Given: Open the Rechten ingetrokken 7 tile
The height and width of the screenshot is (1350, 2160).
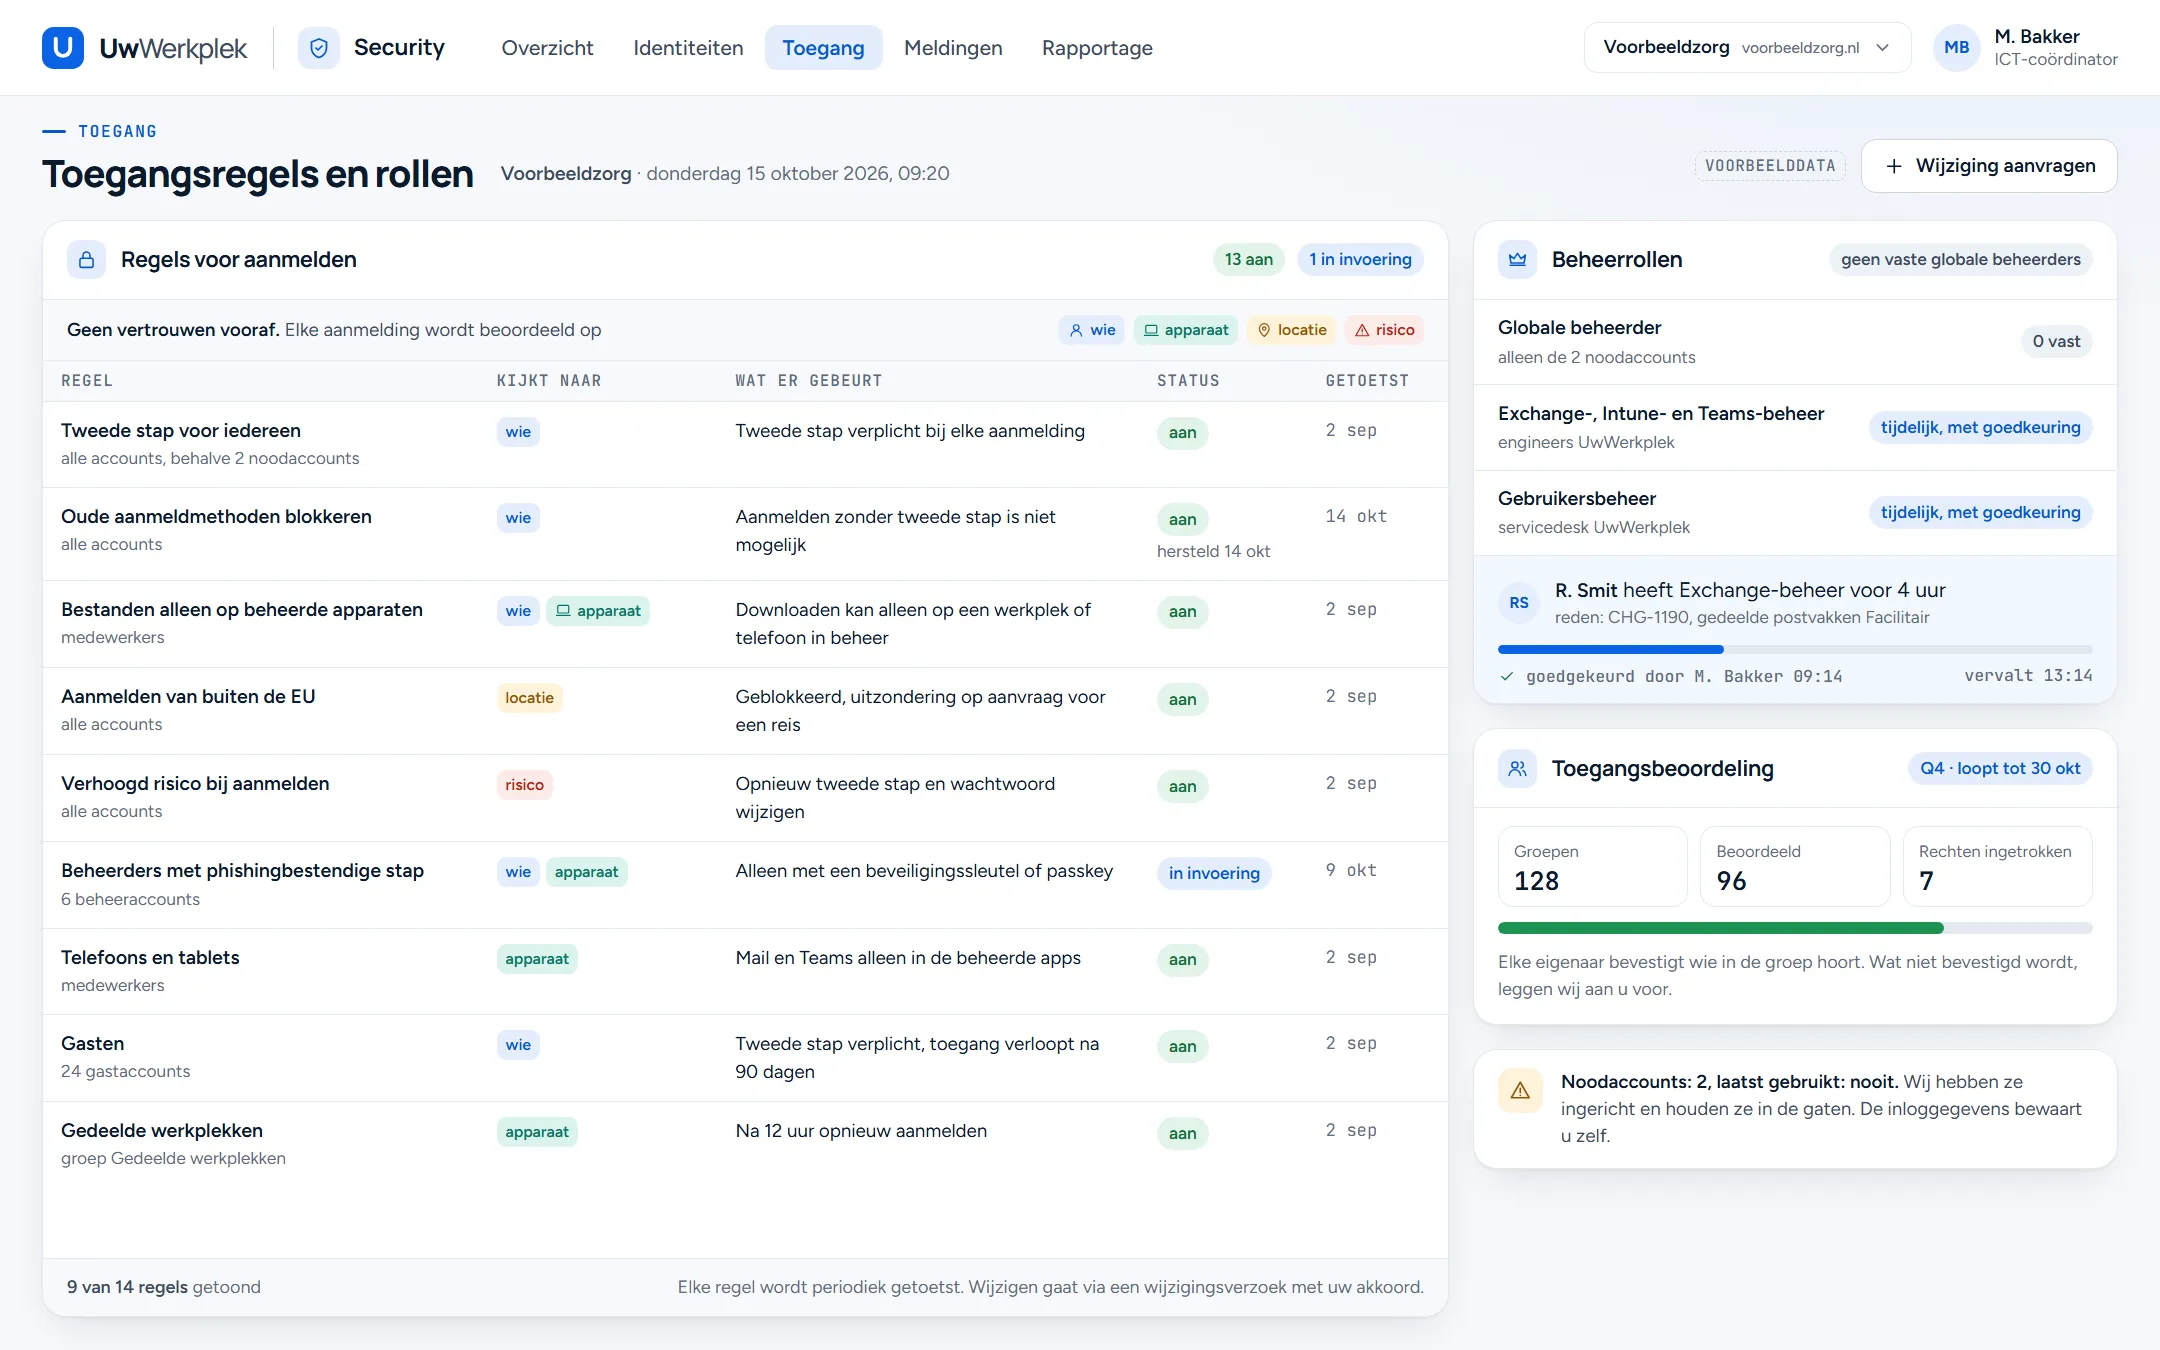Looking at the screenshot, I should [x=1997, y=867].
